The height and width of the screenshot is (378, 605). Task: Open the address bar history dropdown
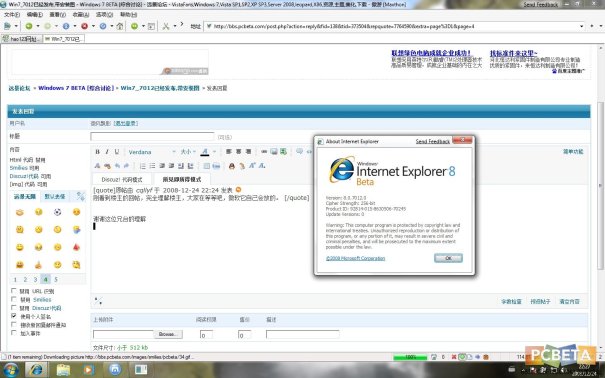pos(581,26)
